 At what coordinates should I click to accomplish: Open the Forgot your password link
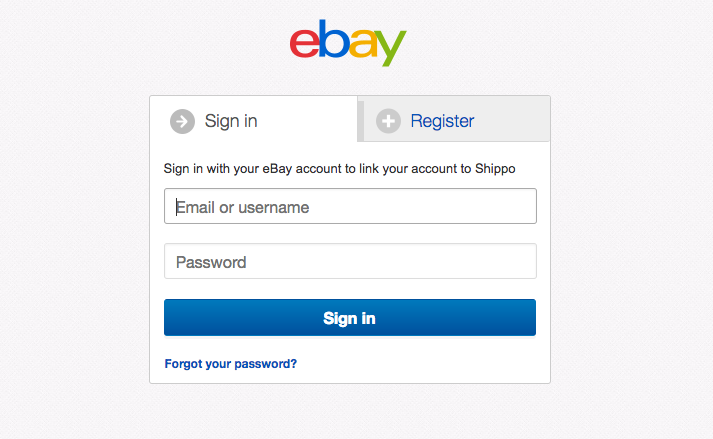pos(231,364)
